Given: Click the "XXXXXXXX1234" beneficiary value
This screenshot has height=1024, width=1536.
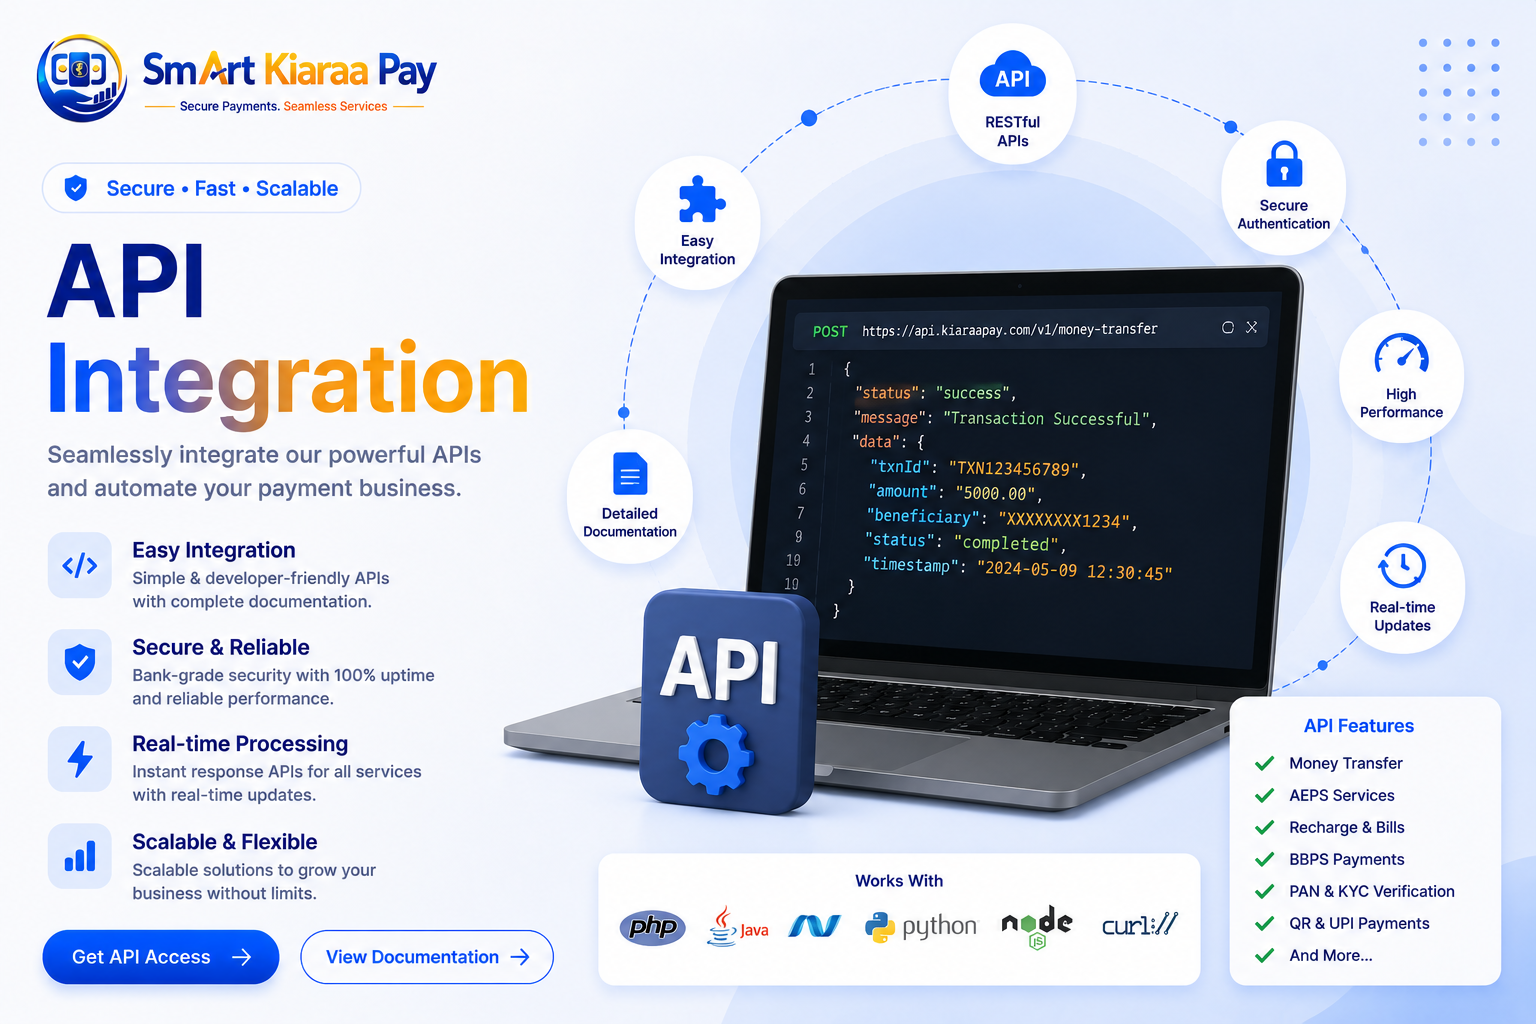Looking at the screenshot, I should [x=1064, y=520].
